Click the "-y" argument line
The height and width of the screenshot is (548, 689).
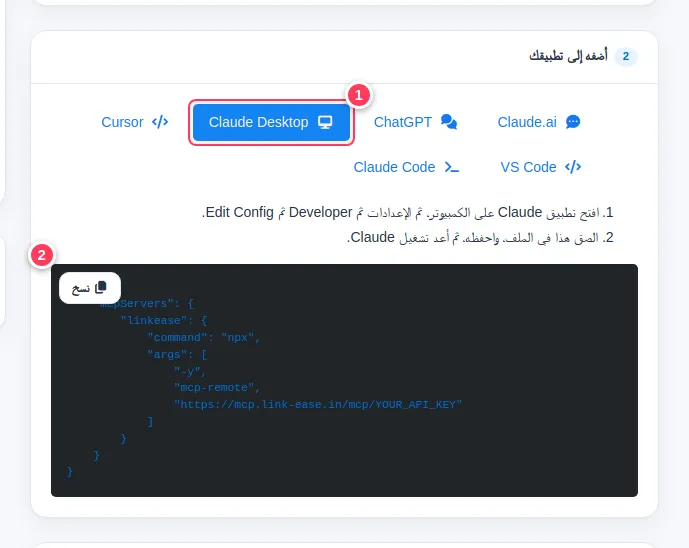pyautogui.click(x=189, y=371)
